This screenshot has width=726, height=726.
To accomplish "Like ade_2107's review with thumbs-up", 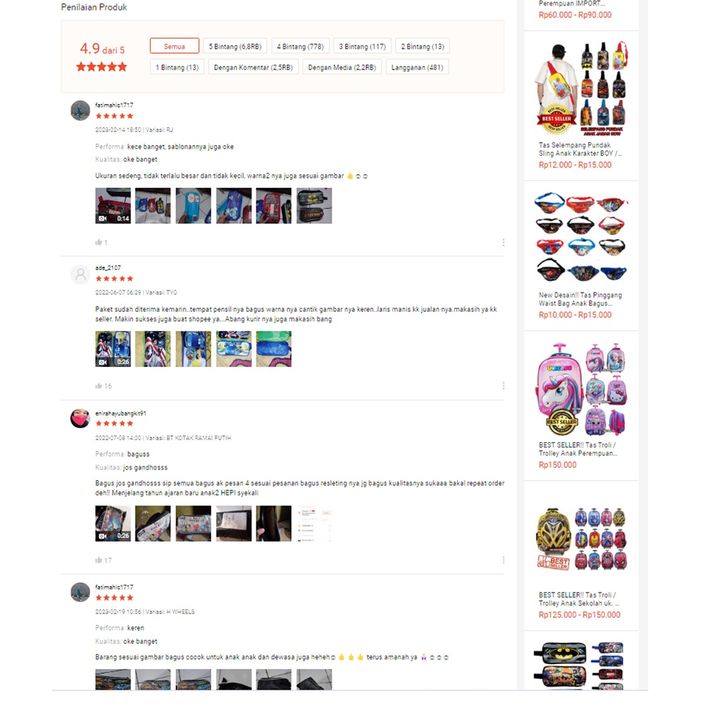I will (x=98, y=386).
